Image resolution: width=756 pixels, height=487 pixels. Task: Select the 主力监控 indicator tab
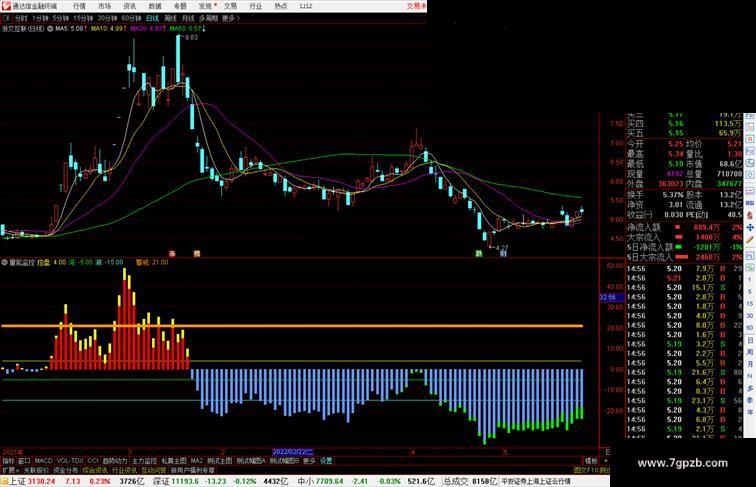point(144,461)
